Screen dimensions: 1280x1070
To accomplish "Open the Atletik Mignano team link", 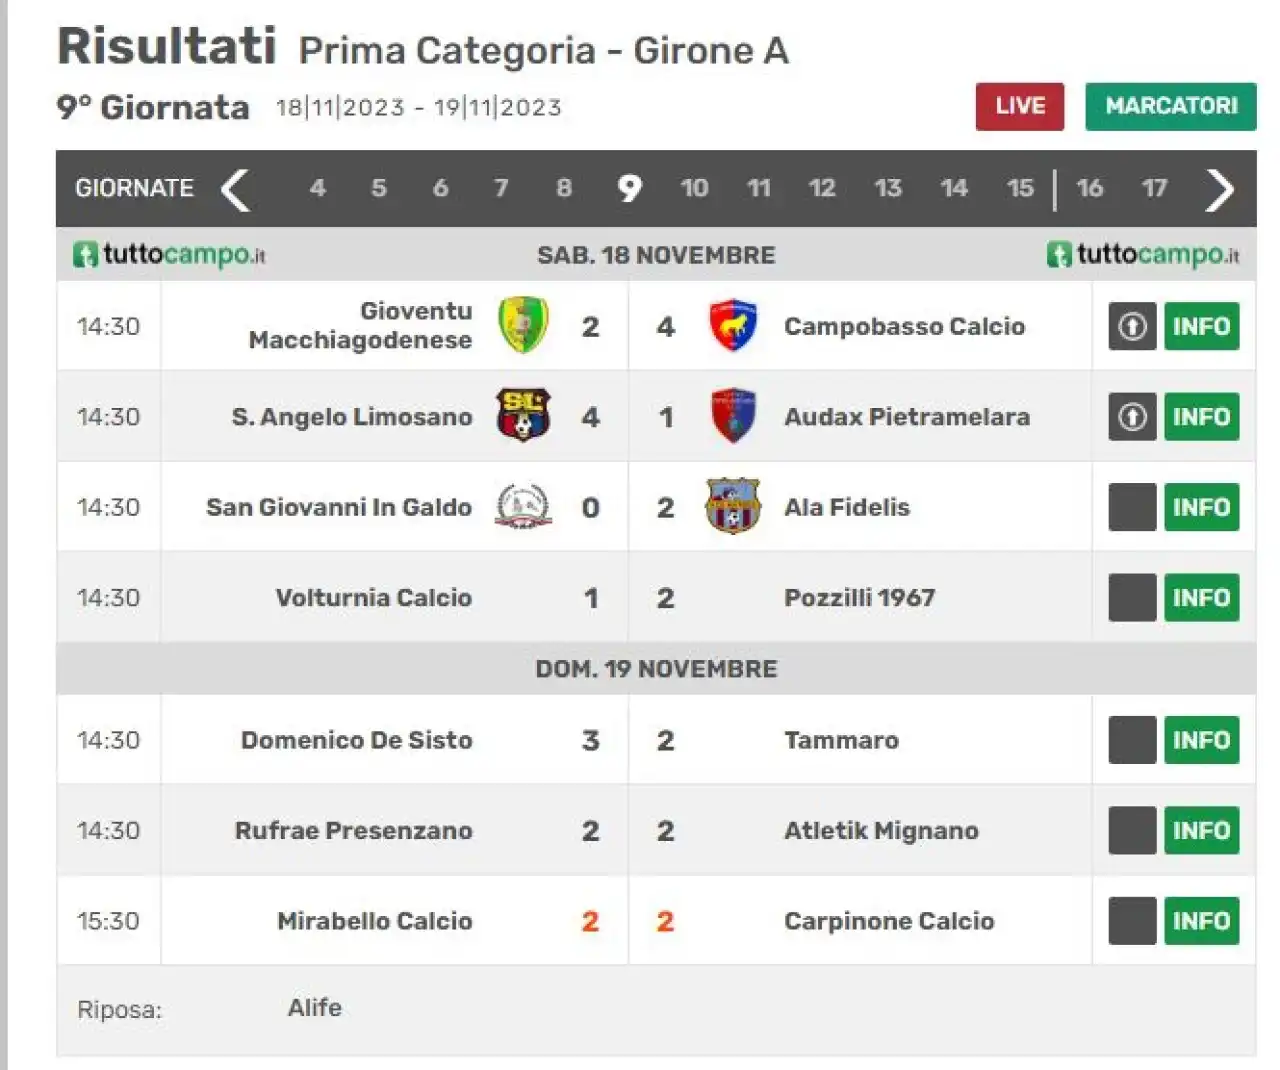I will (x=881, y=831).
